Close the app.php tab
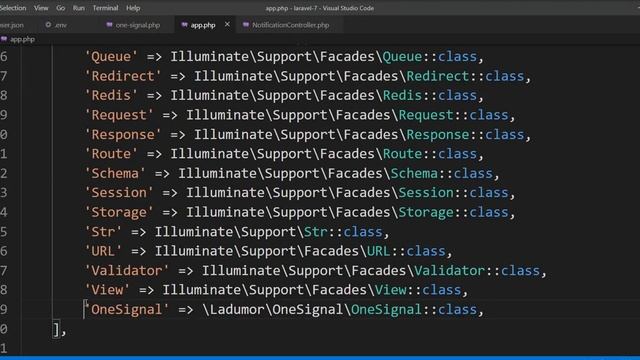640x360 pixels. coord(227,24)
